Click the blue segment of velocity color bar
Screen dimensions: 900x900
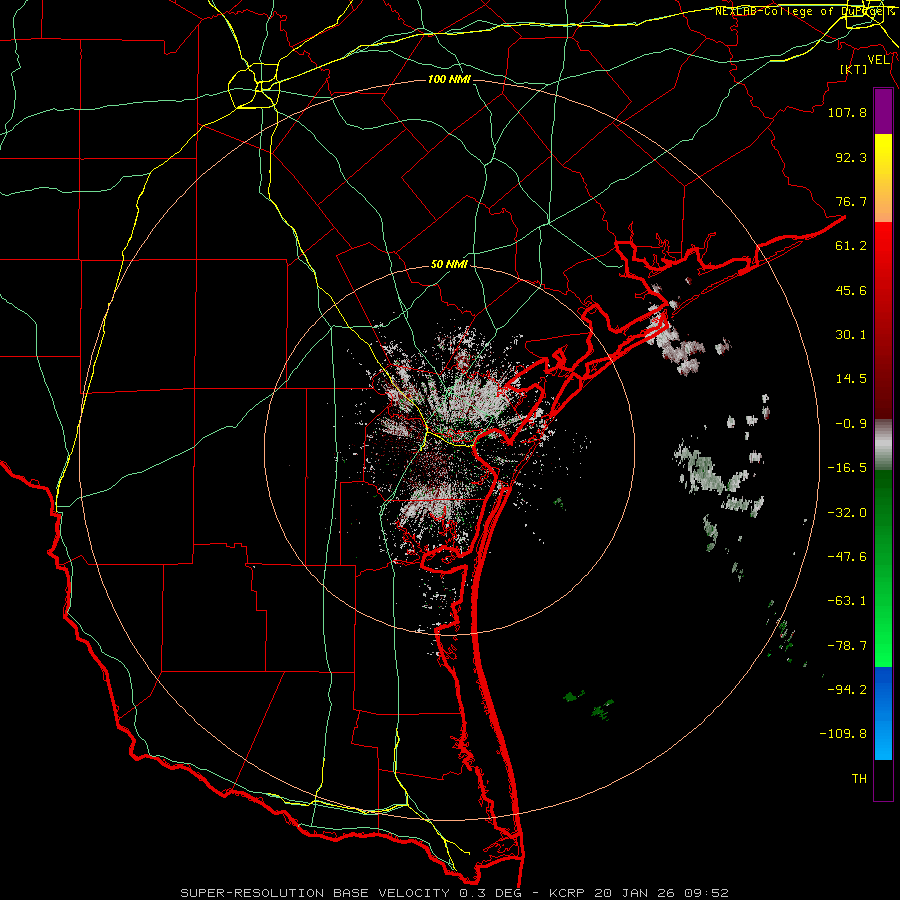click(x=883, y=713)
